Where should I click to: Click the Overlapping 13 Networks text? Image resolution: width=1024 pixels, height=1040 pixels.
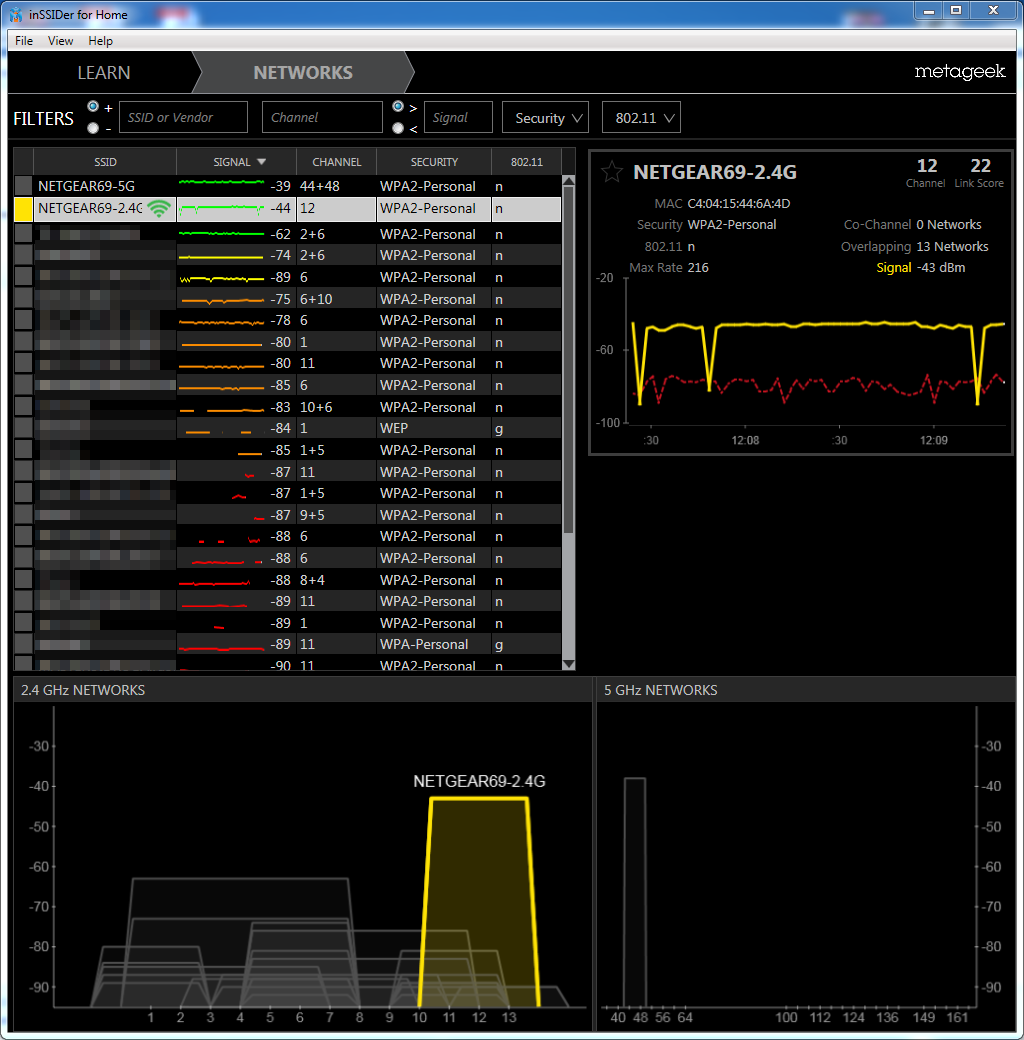point(915,247)
